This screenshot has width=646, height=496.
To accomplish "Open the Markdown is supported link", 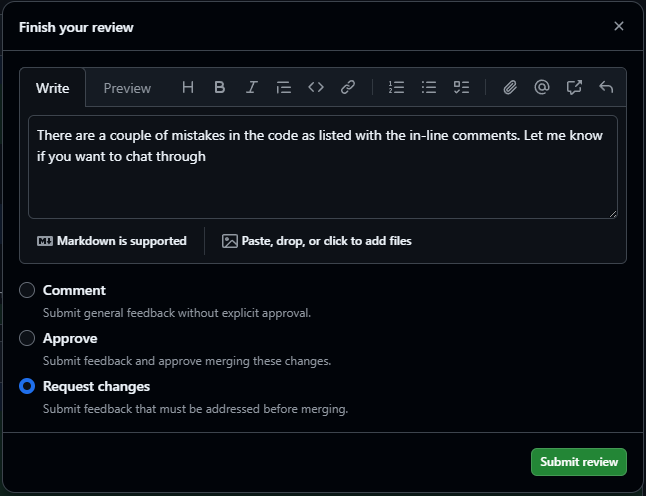I will tap(112, 241).
